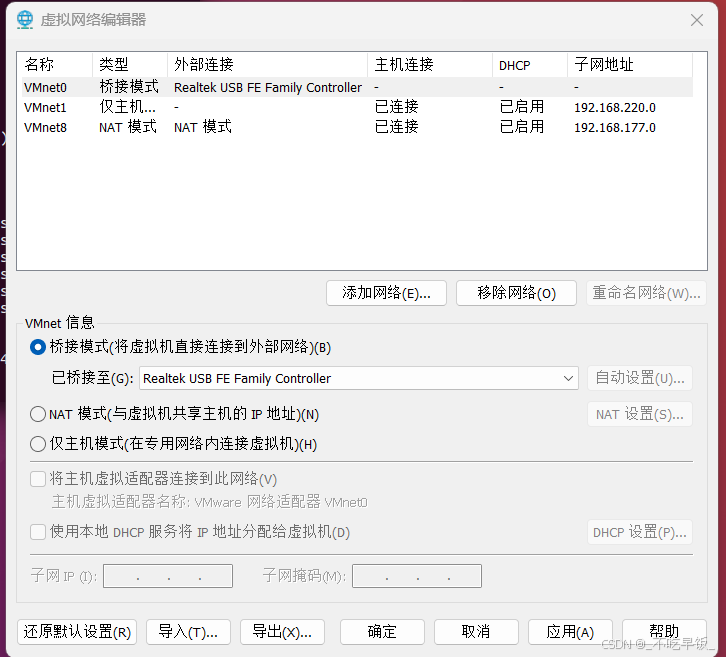Open the 已桥接至 adapter dropdown
The width and height of the screenshot is (726, 657).
point(359,378)
